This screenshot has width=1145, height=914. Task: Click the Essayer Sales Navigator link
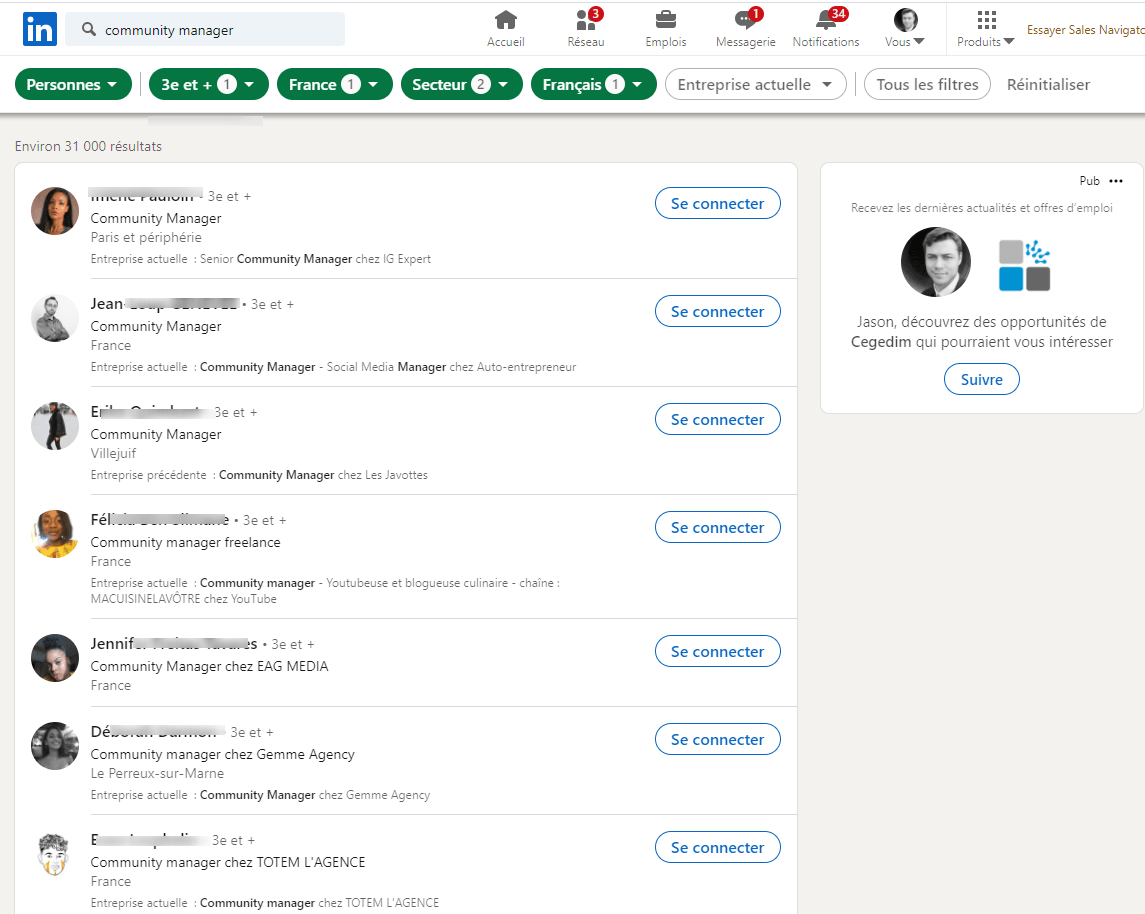pyautogui.click(x=1085, y=30)
